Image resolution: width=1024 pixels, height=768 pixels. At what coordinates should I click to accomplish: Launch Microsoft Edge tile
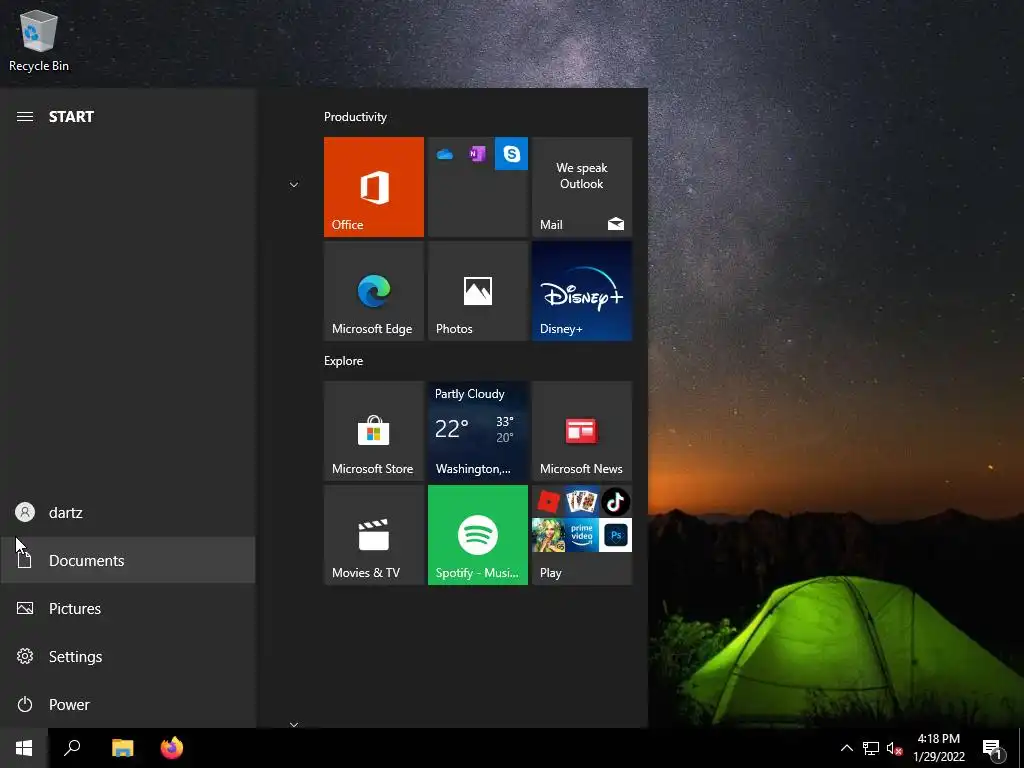point(374,291)
